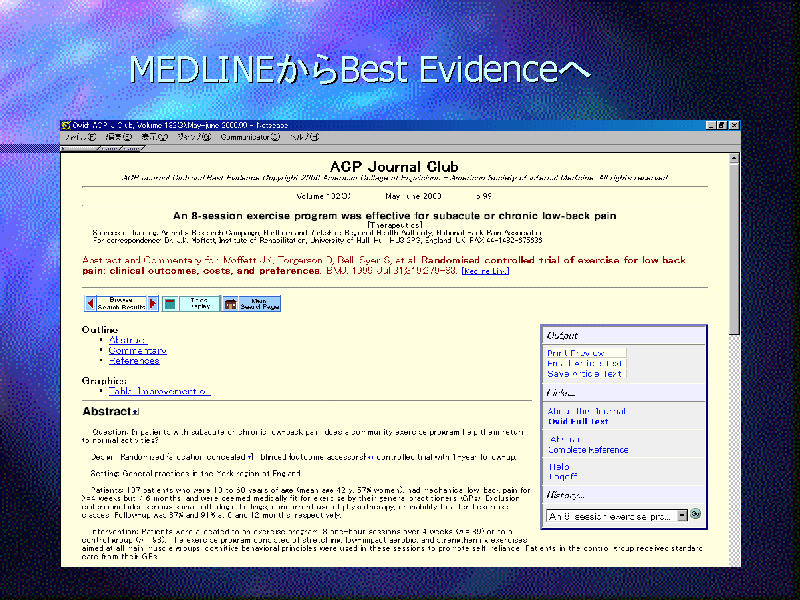The image size is (800, 600).
Task: Click the next search result red arrow
Action: (153, 303)
